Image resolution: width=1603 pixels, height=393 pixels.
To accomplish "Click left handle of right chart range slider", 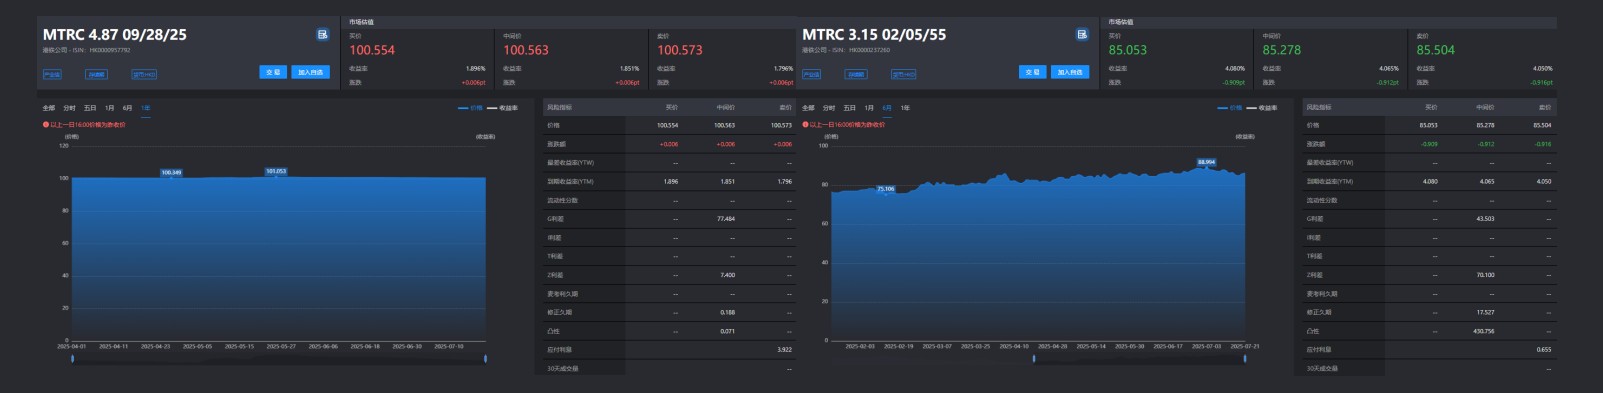I will click(x=1034, y=358).
